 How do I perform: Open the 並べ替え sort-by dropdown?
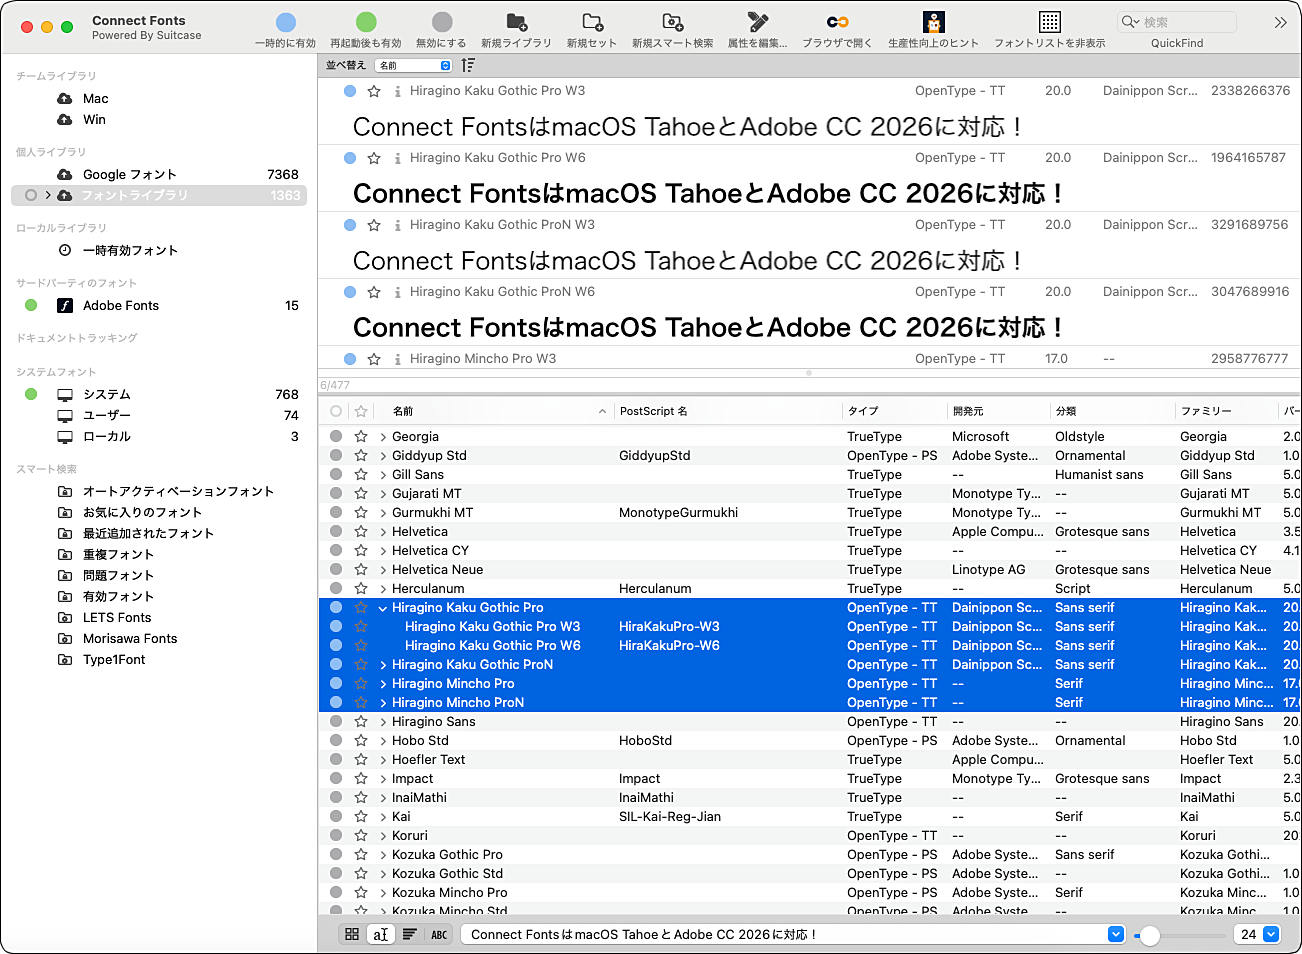[x=414, y=65]
